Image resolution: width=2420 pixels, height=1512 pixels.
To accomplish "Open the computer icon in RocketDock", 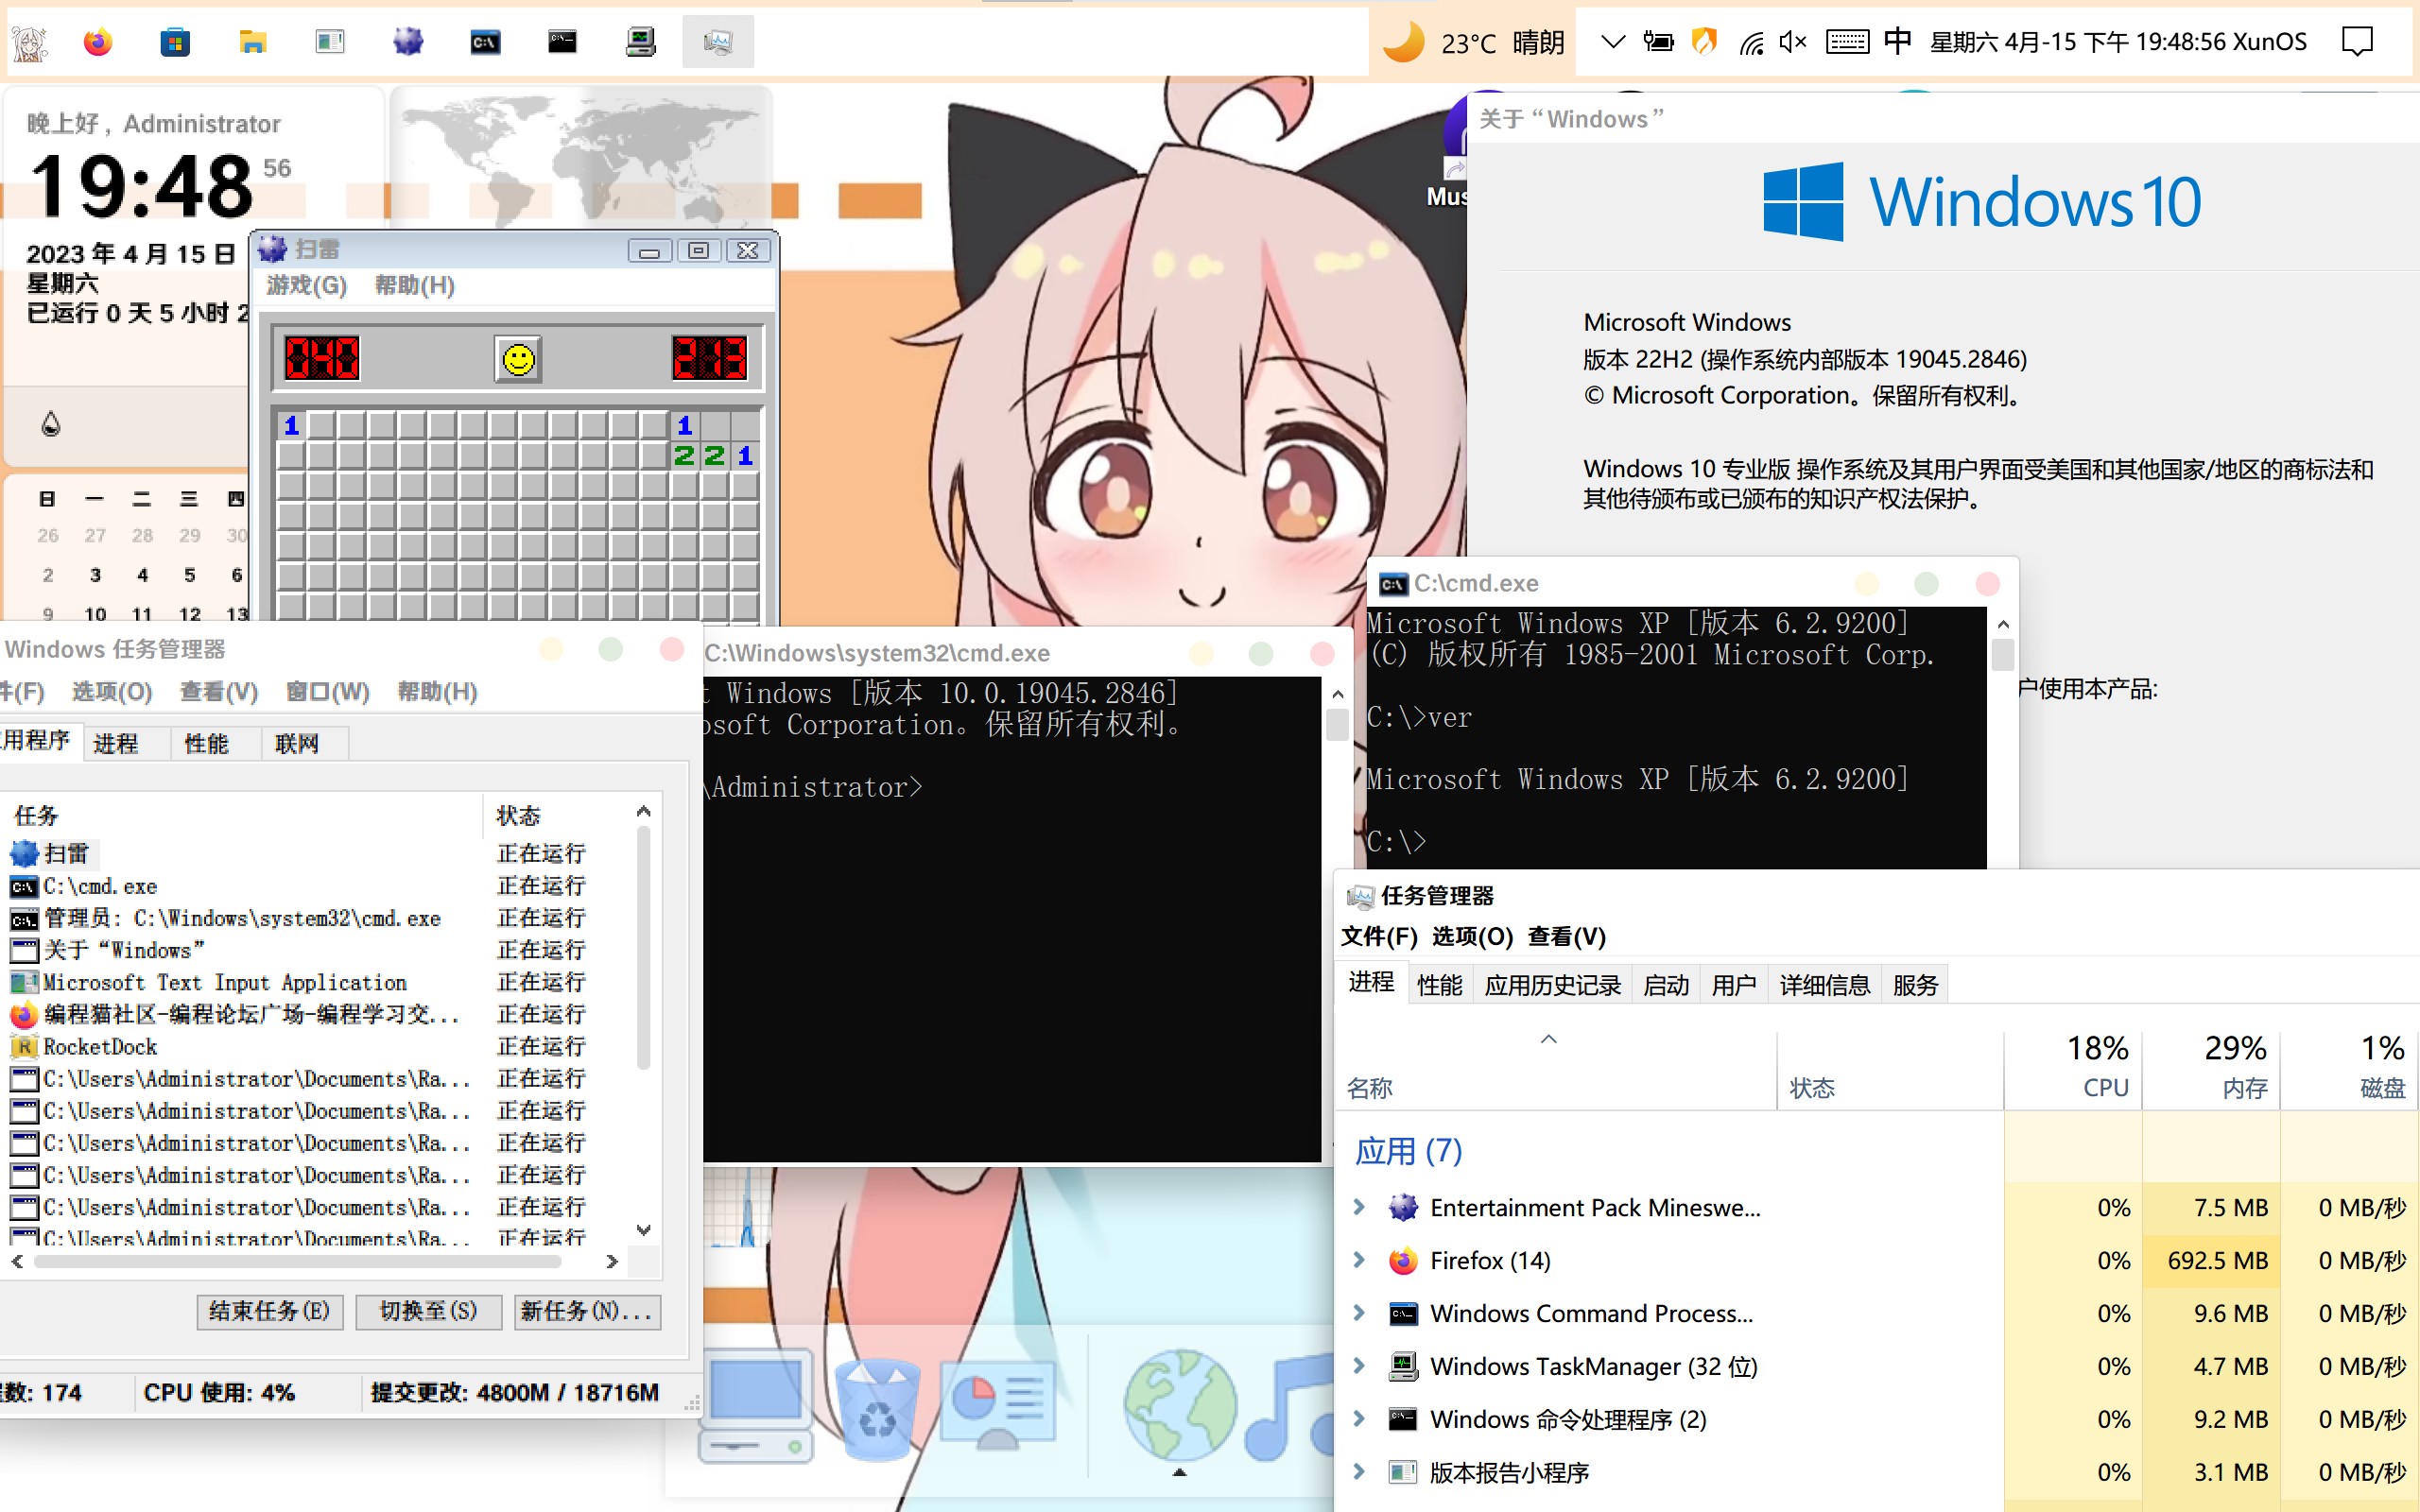I will click(755, 1405).
